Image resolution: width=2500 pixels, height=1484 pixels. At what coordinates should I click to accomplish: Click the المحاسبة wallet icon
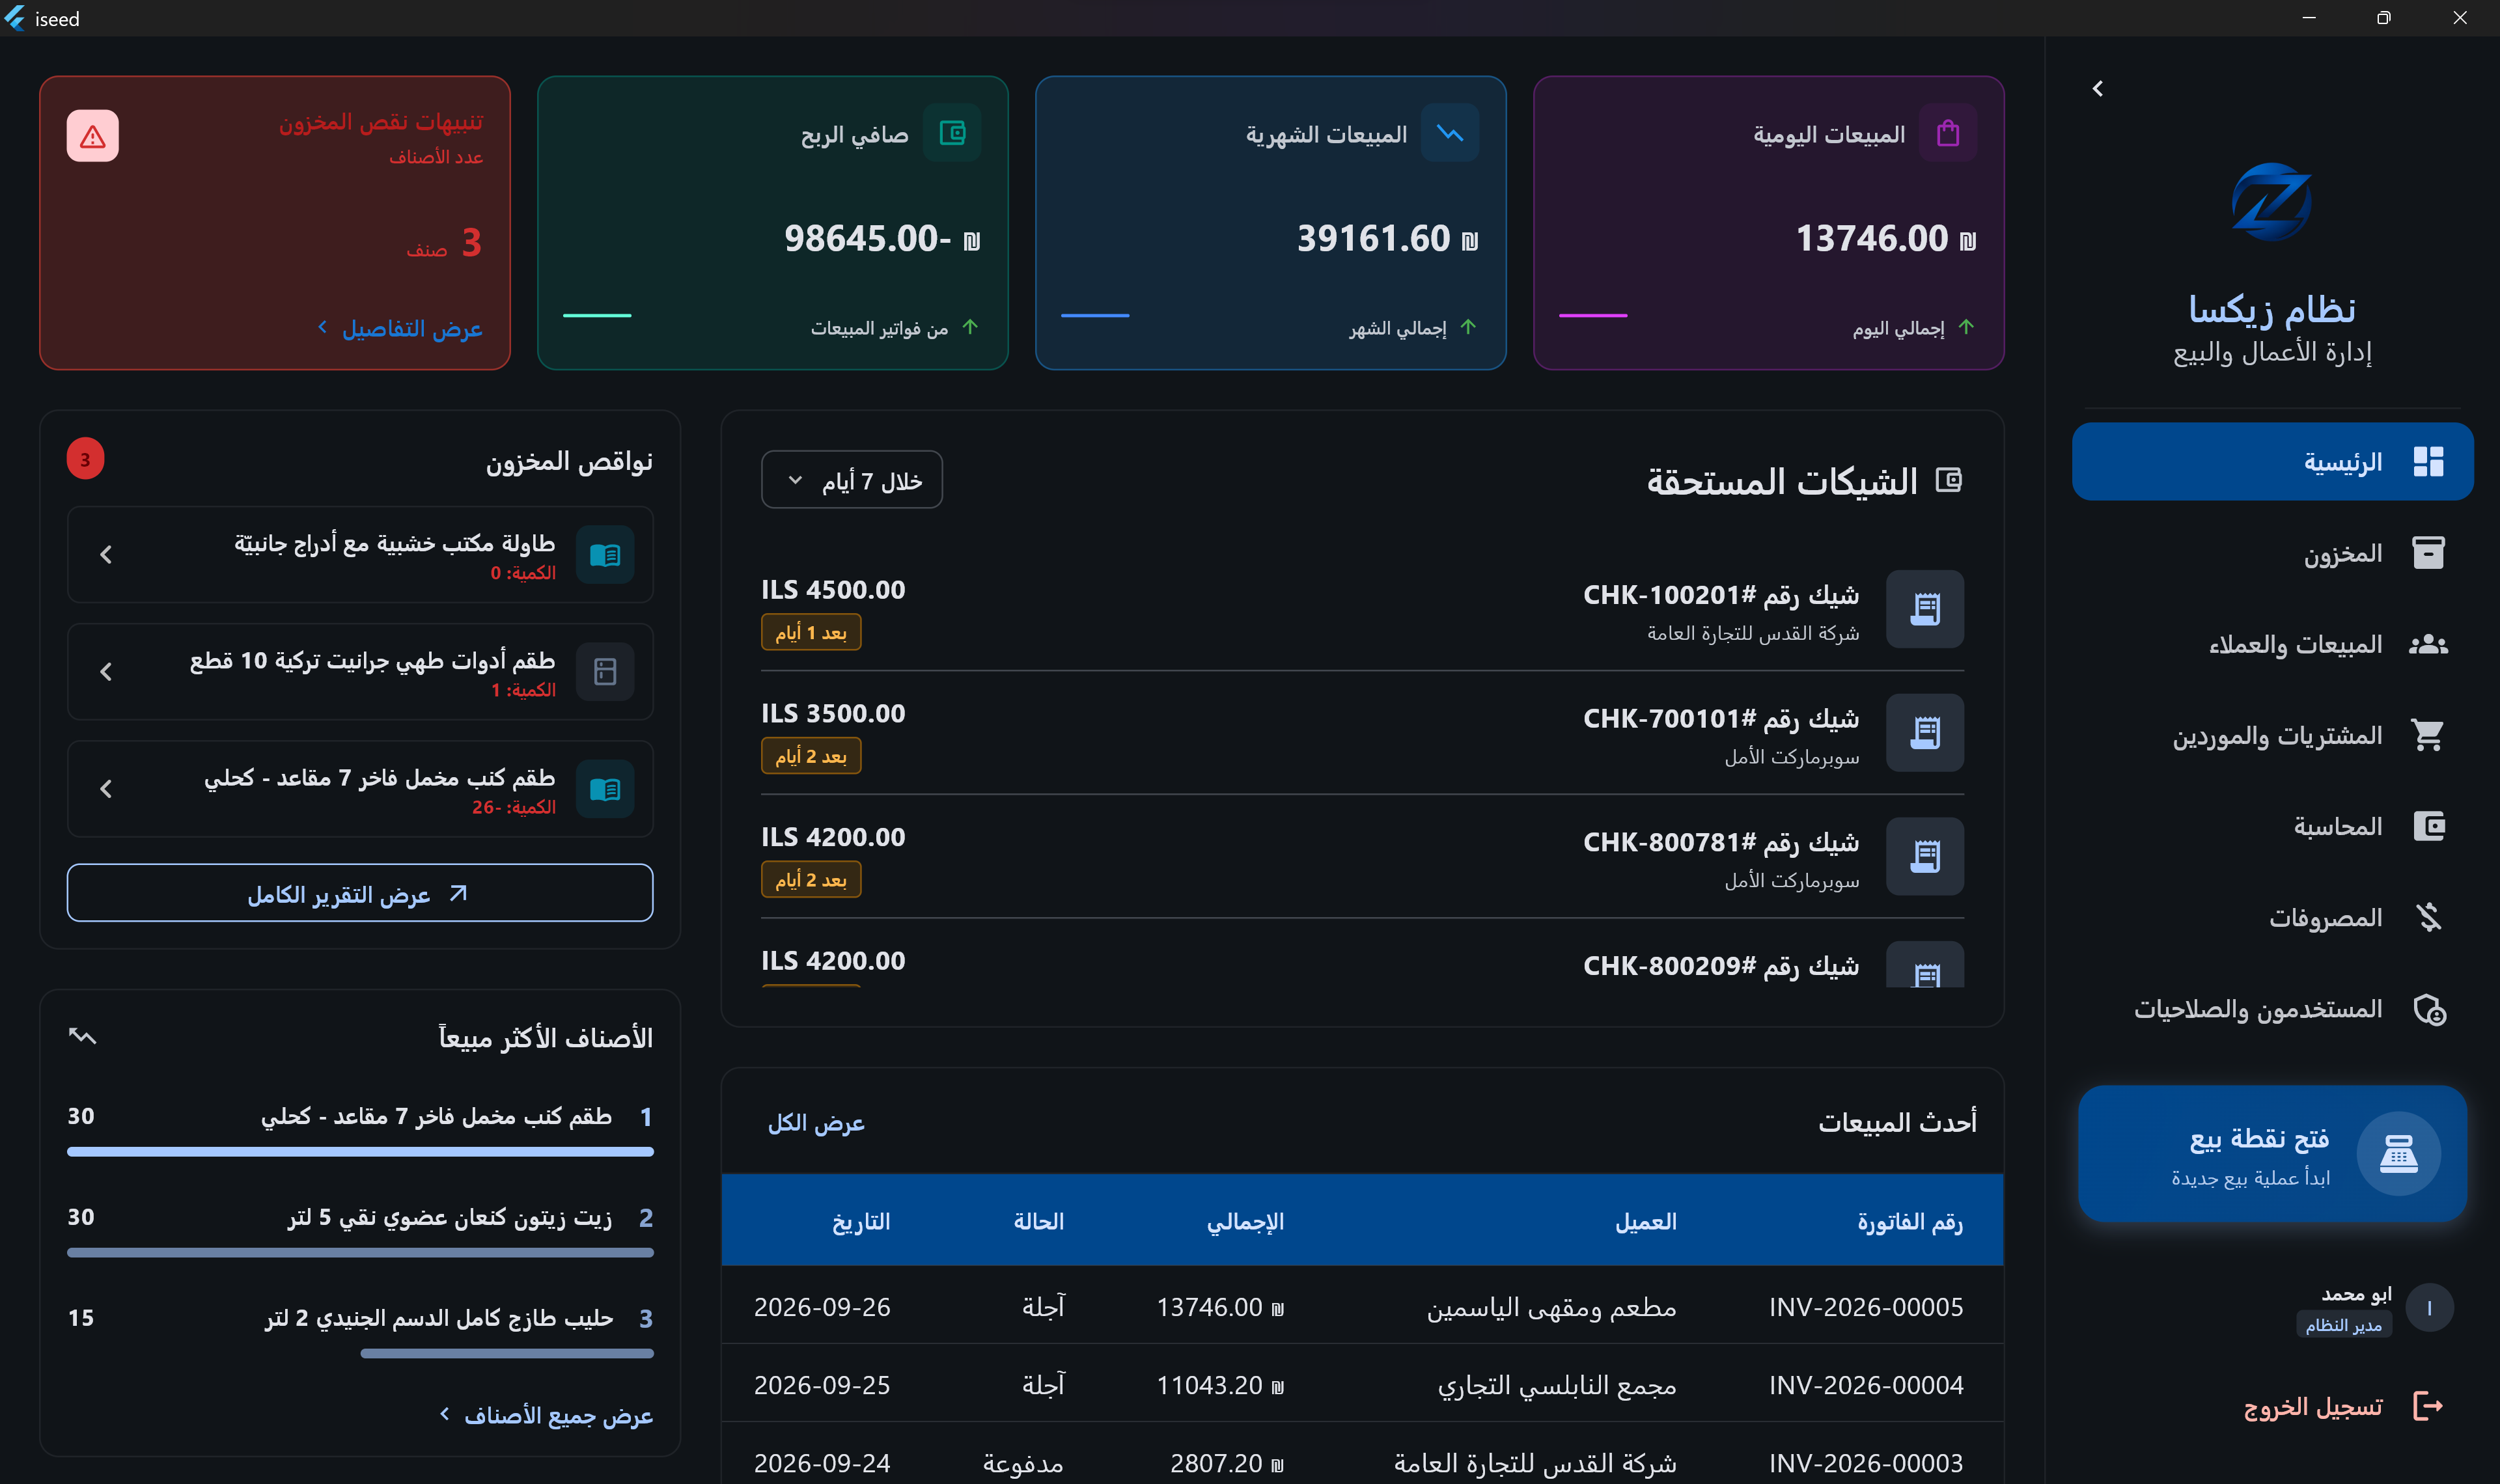point(2428,826)
